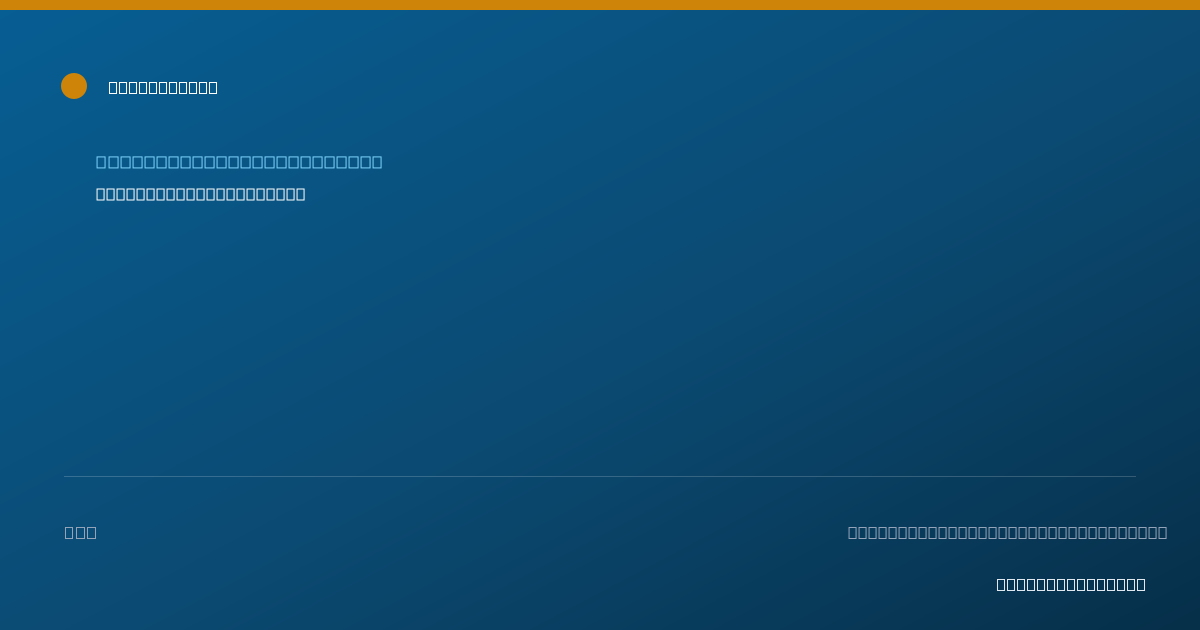Screen dimensions: 1200x630
Task: Click first character box of the white title
Action: pos(113,88)
